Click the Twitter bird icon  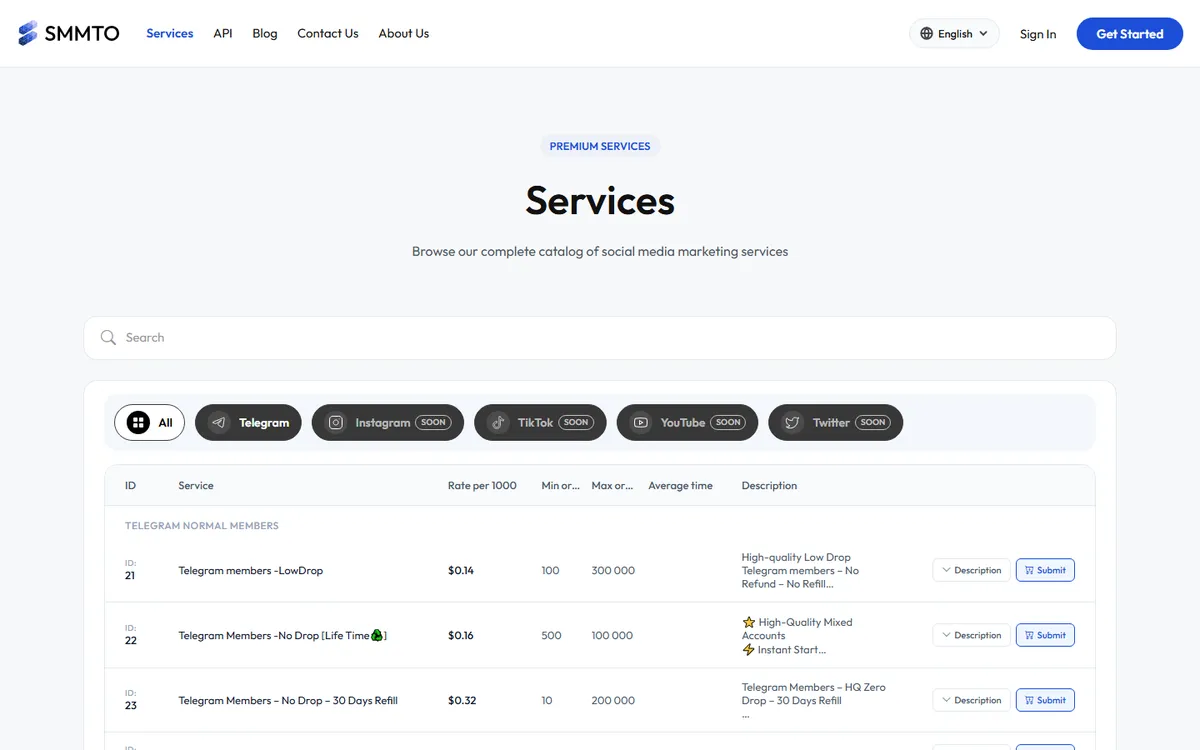click(792, 422)
